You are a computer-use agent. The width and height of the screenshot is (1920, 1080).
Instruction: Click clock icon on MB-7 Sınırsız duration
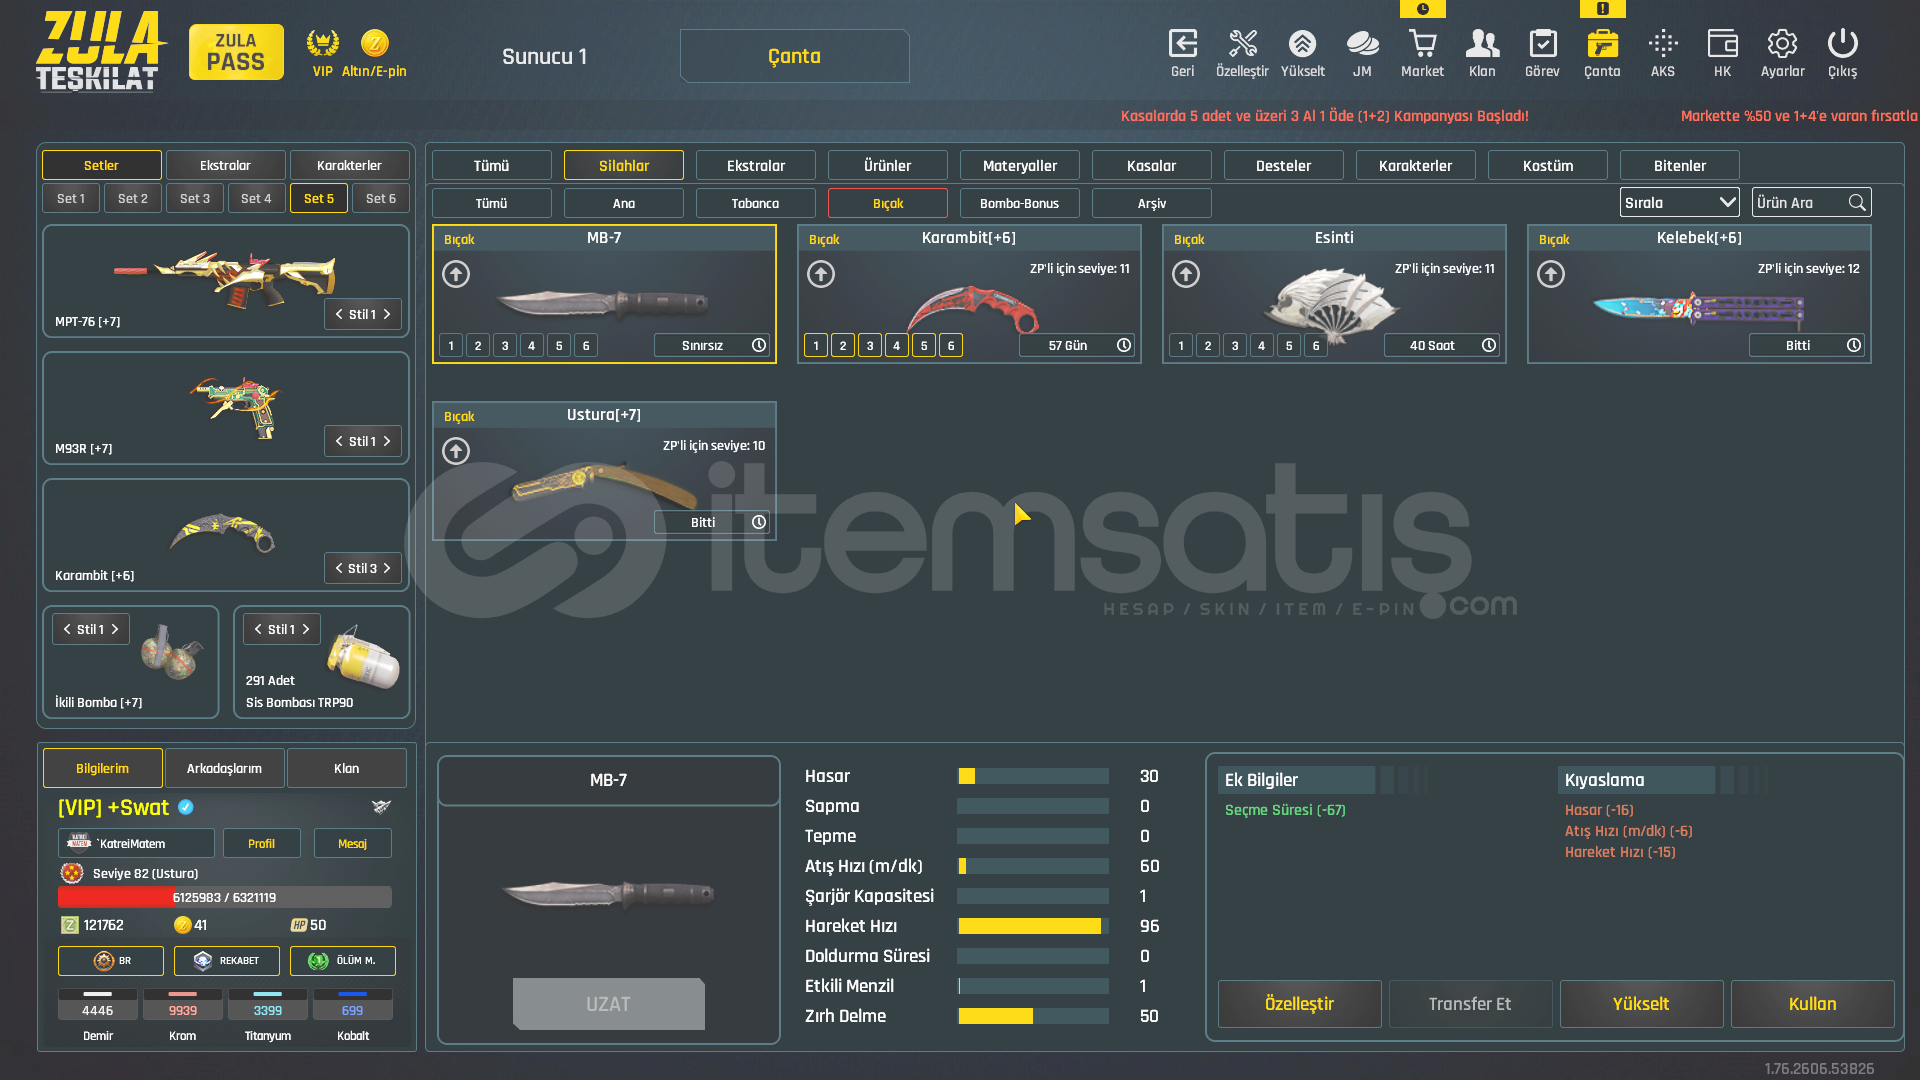[x=759, y=345]
